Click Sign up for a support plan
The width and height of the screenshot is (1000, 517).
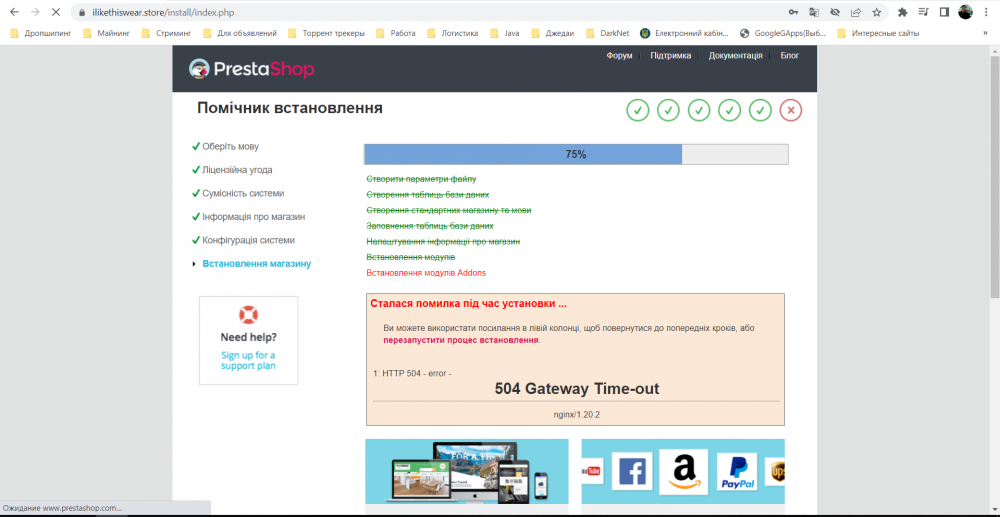248,360
